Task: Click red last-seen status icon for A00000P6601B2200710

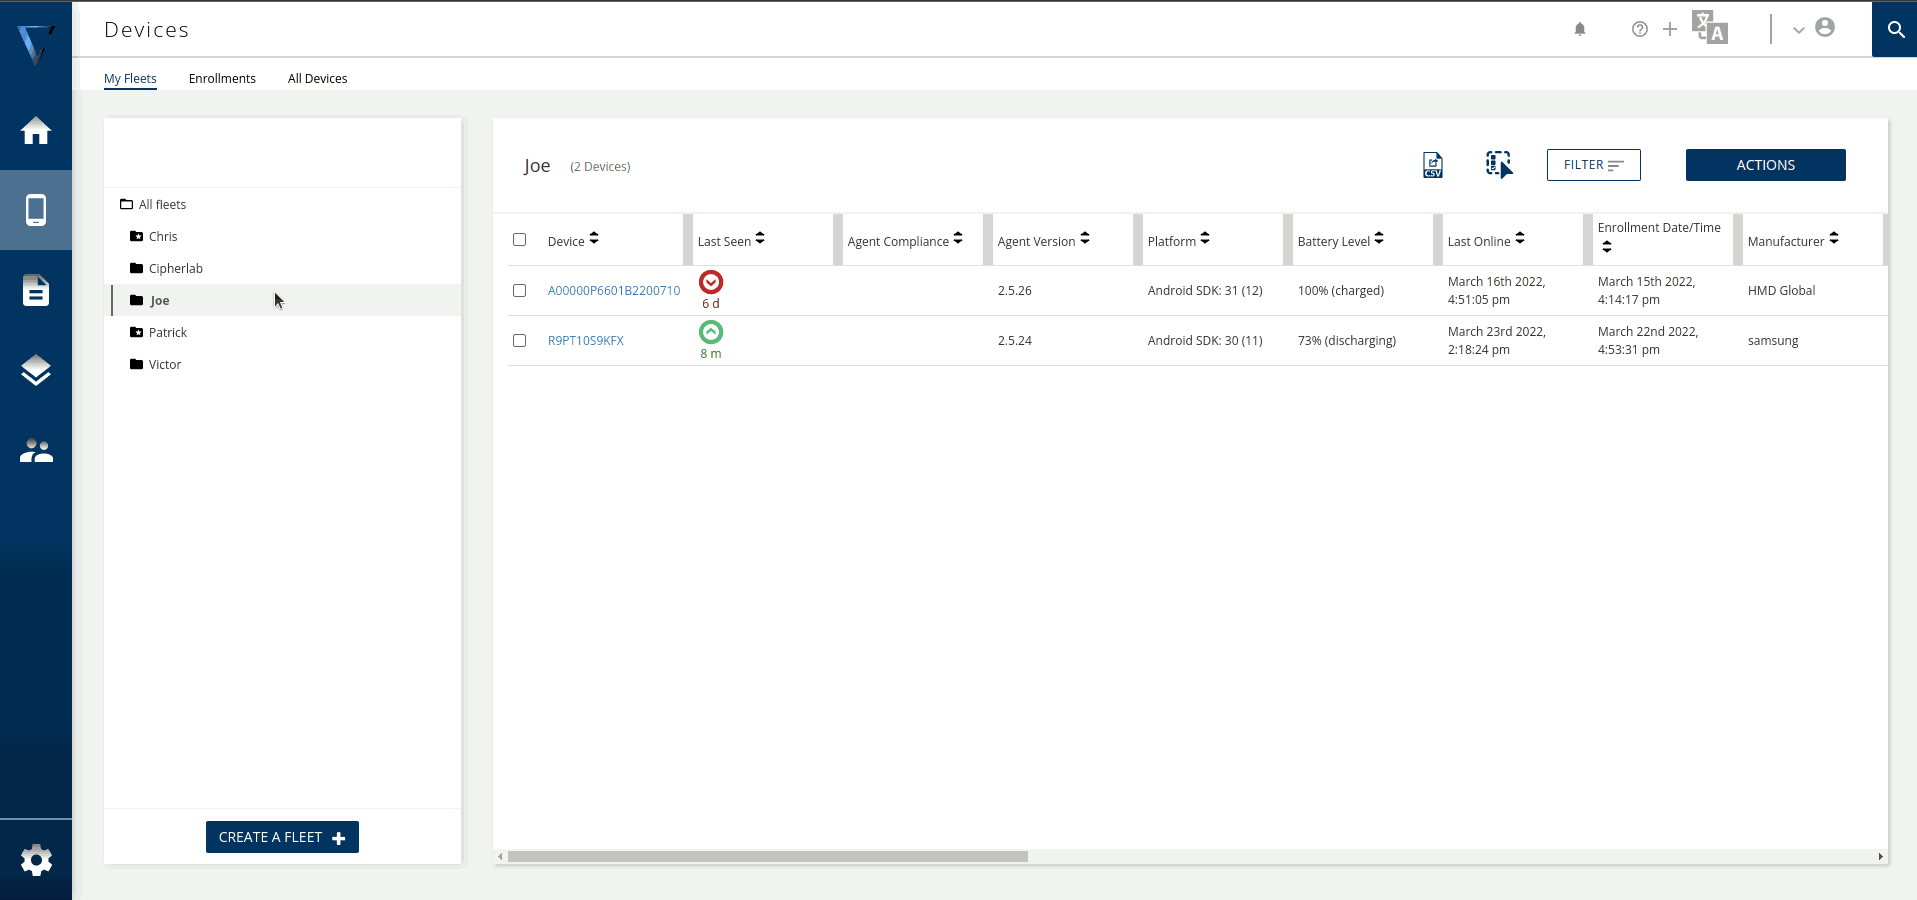Action: coord(711,282)
